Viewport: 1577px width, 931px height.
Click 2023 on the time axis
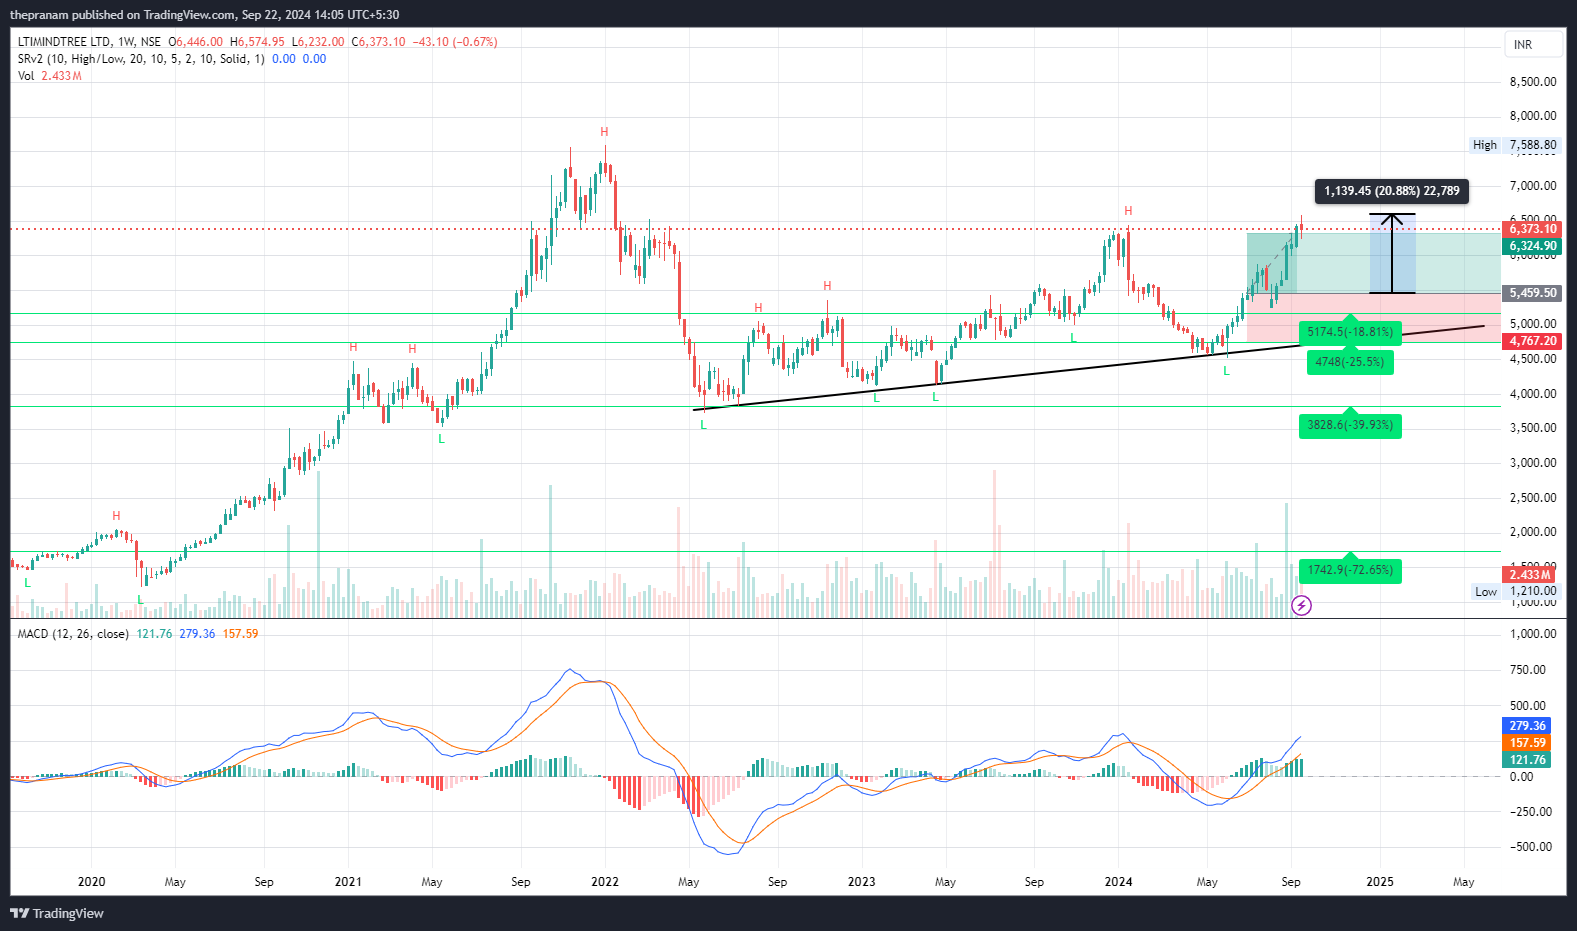(861, 882)
